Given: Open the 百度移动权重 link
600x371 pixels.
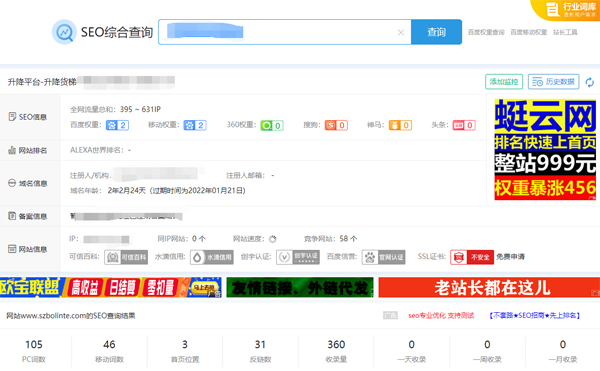Looking at the screenshot, I should (x=528, y=32).
